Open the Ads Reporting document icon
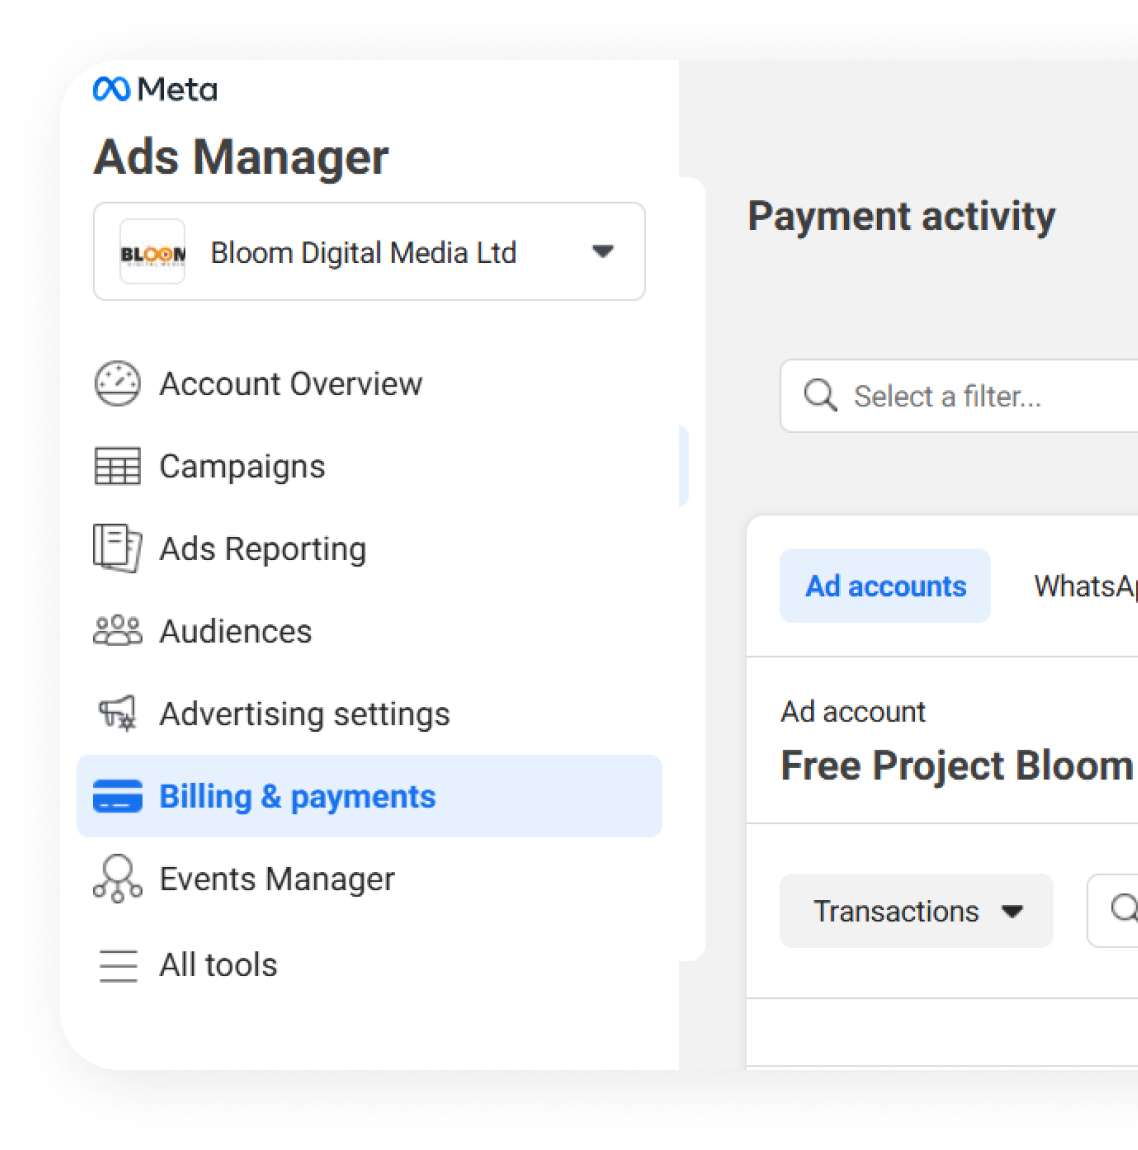This screenshot has height=1150, width=1138. (117, 549)
